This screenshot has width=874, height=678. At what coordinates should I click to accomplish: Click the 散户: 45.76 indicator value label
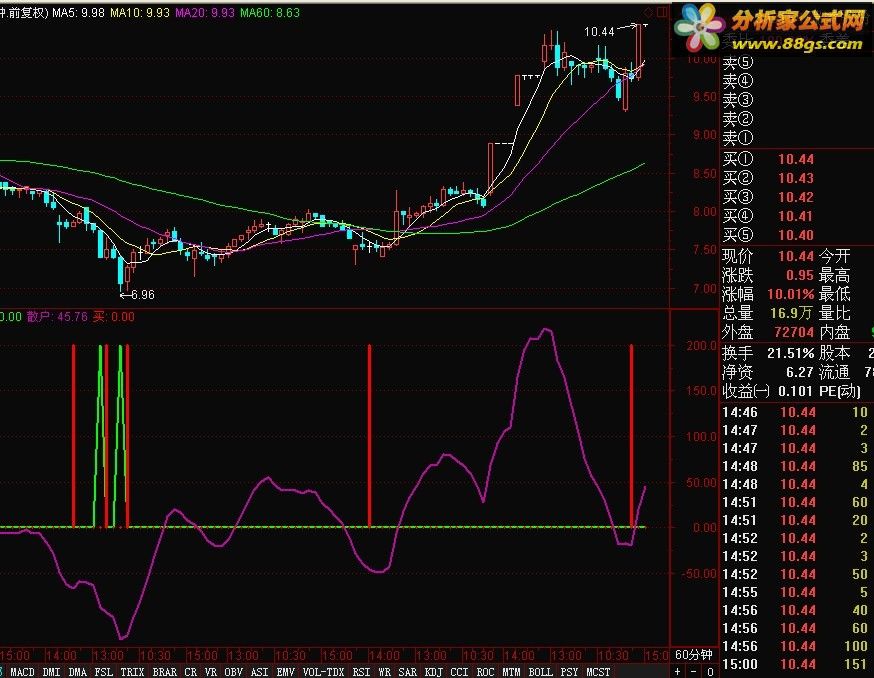click(57, 317)
